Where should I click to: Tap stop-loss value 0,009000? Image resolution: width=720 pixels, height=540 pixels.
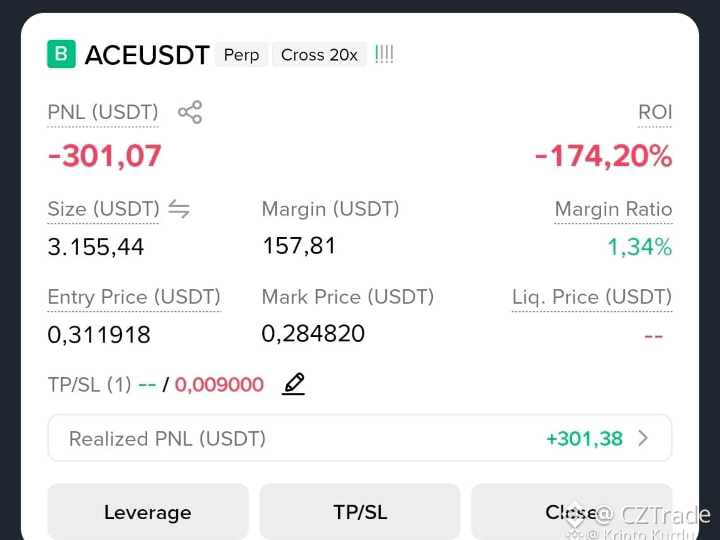219,384
